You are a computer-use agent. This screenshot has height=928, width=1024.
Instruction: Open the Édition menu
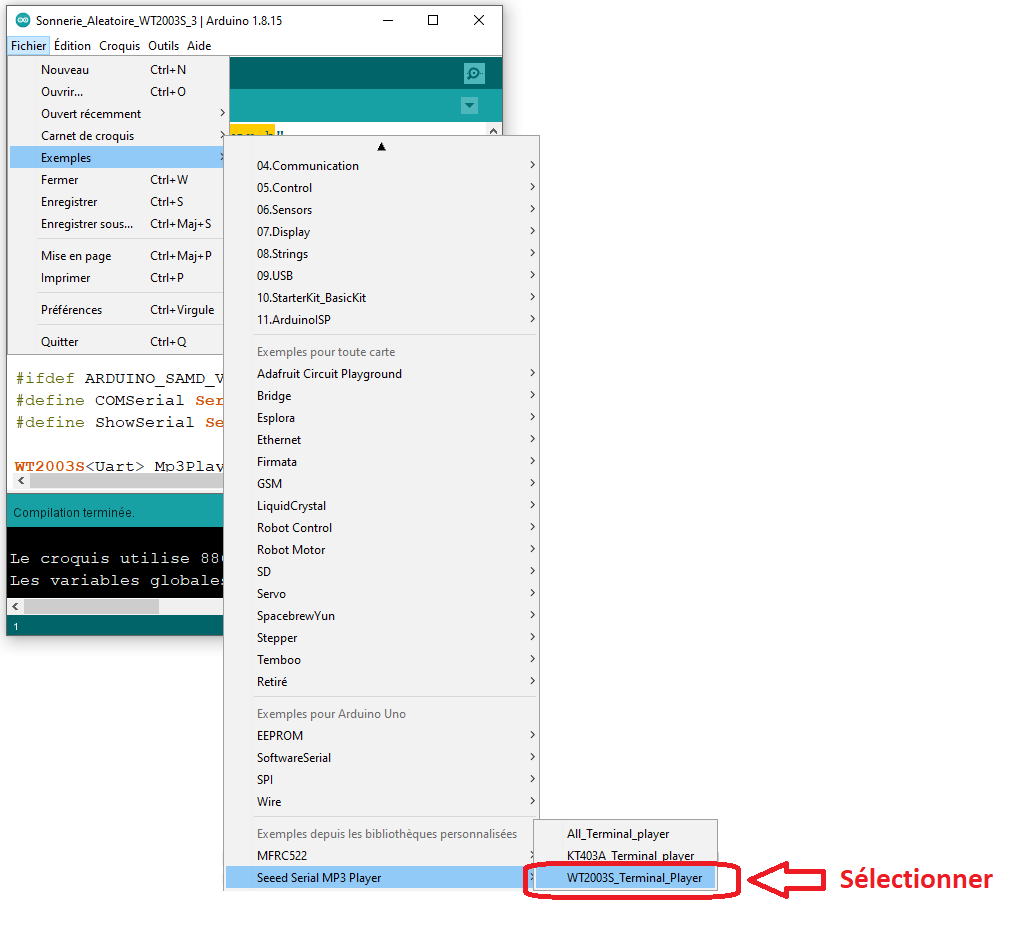tap(72, 46)
